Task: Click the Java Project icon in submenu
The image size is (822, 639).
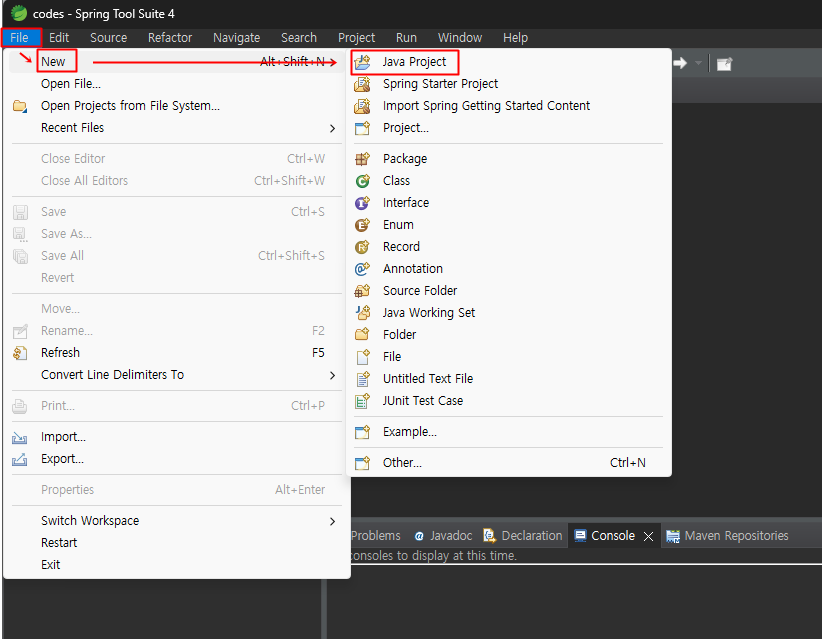Action: pos(362,62)
